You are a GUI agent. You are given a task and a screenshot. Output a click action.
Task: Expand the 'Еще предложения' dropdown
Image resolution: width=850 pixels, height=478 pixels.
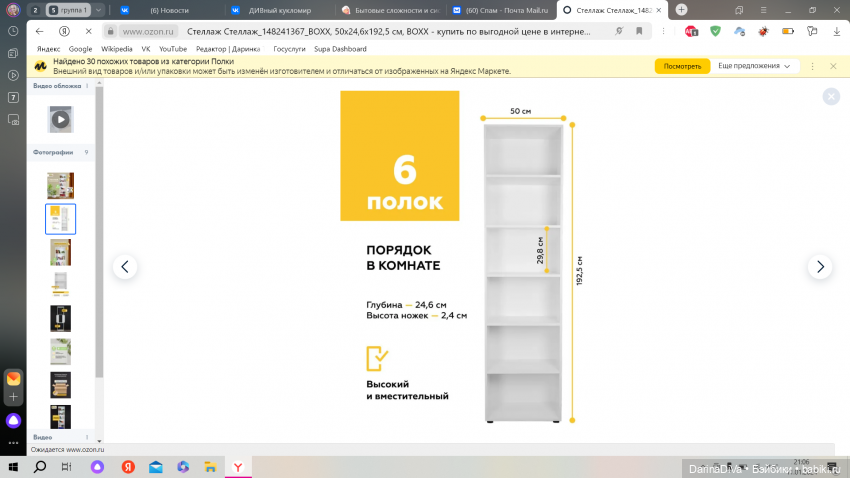pos(757,66)
